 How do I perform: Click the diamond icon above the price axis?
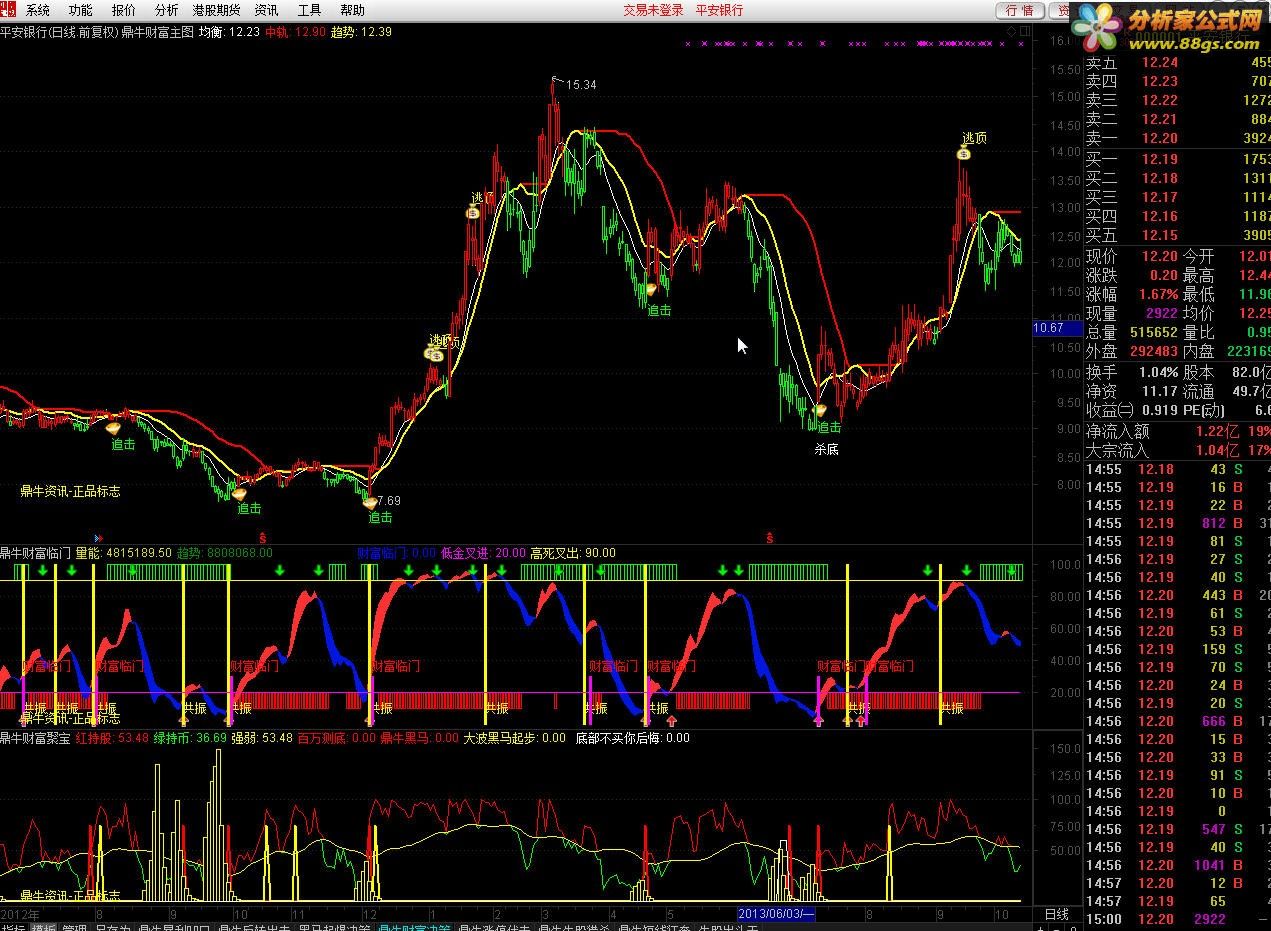[1011, 31]
